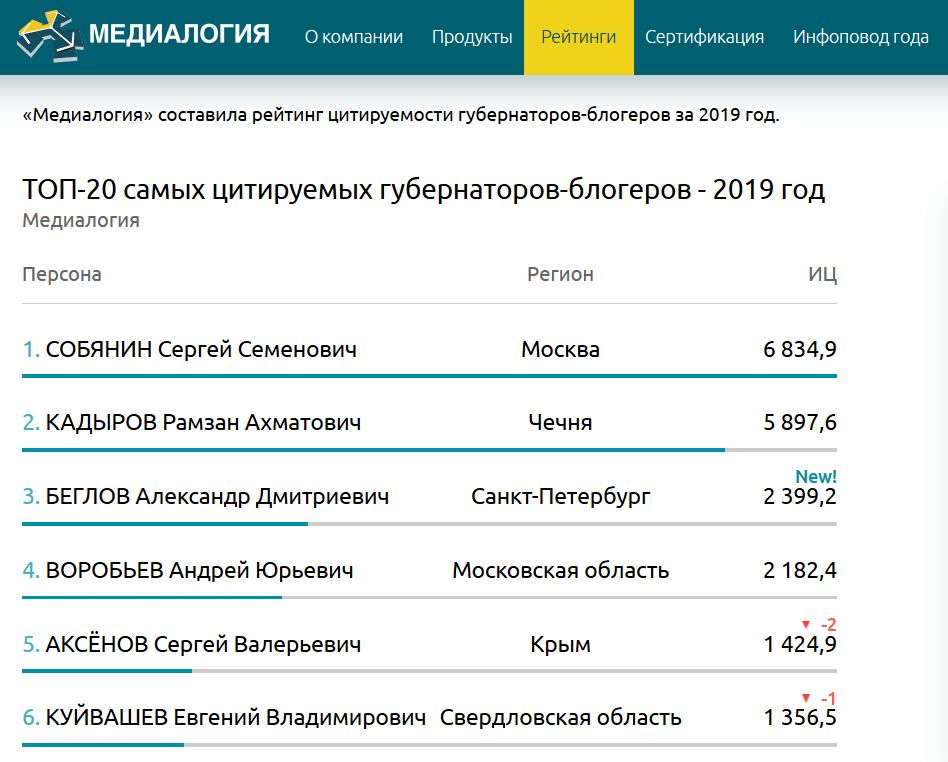Switch to О компании section
The height and width of the screenshot is (762, 948).
355,36
